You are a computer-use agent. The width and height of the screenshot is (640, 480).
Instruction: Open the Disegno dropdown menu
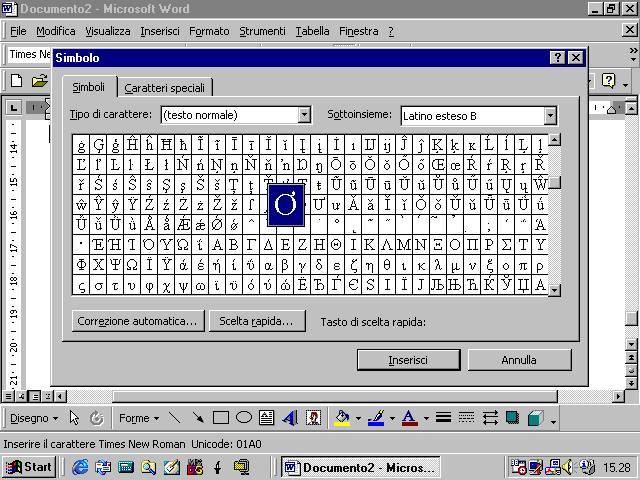pyautogui.click(x=34, y=418)
